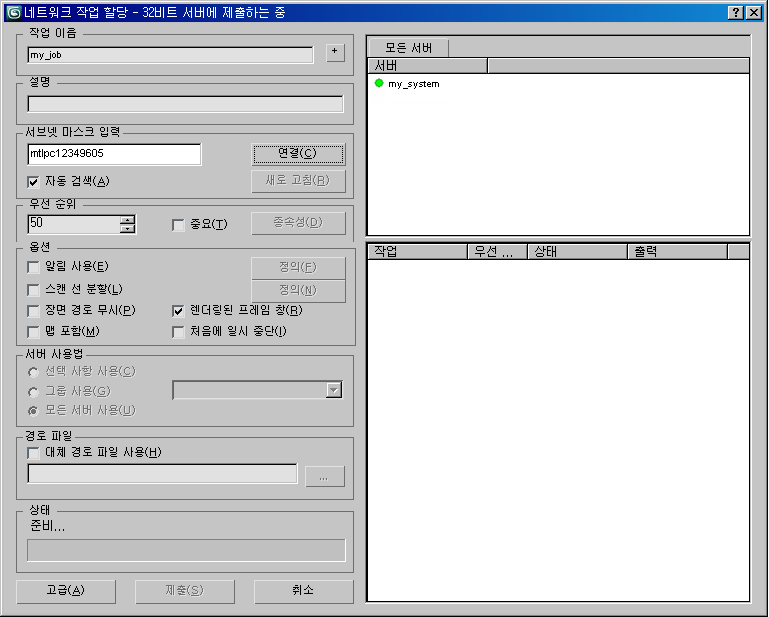Click the 설명 description input field

pos(185,104)
